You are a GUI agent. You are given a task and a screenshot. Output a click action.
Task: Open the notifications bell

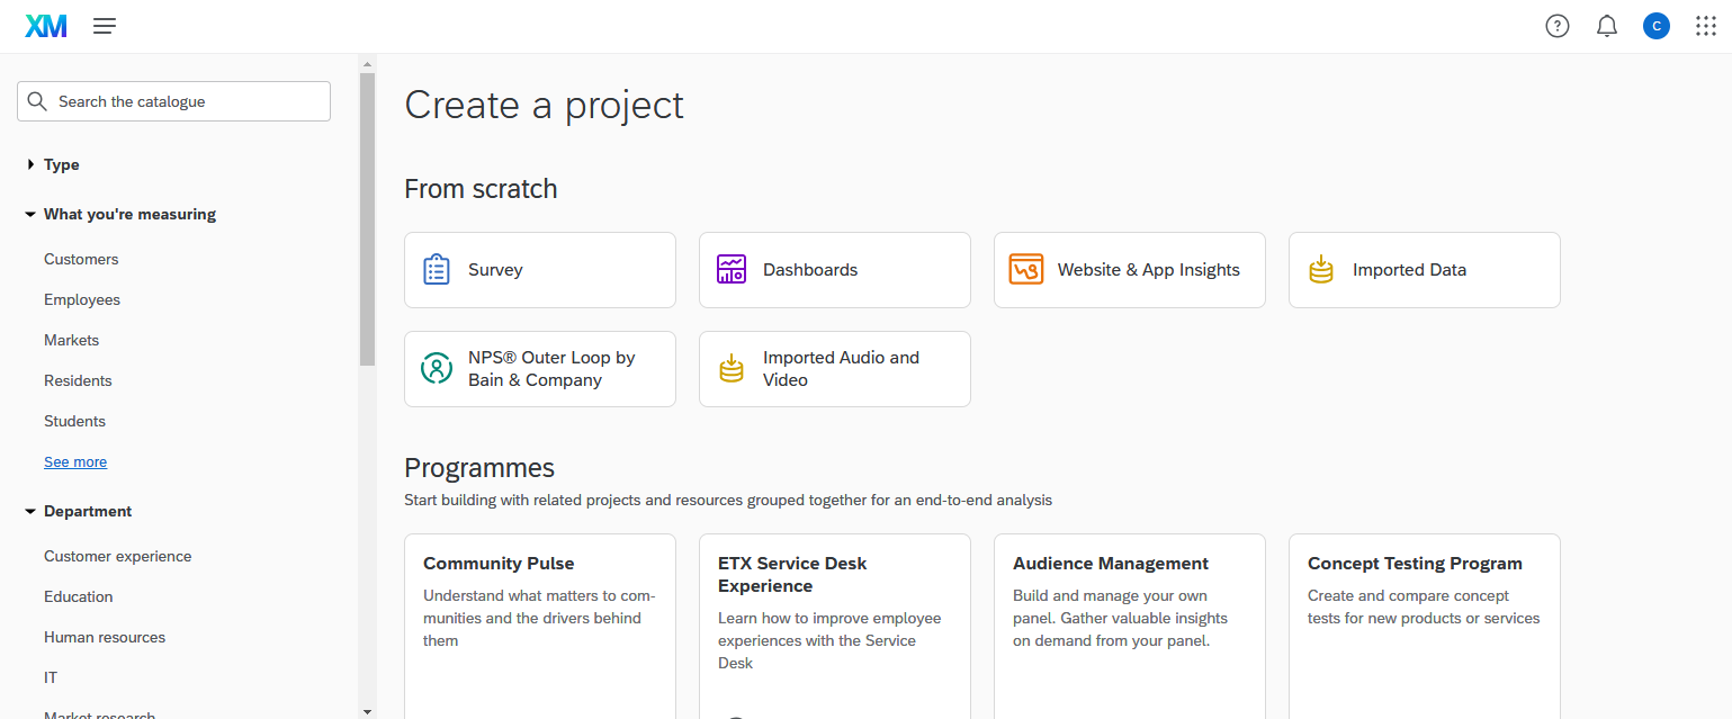(x=1606, y=26)
